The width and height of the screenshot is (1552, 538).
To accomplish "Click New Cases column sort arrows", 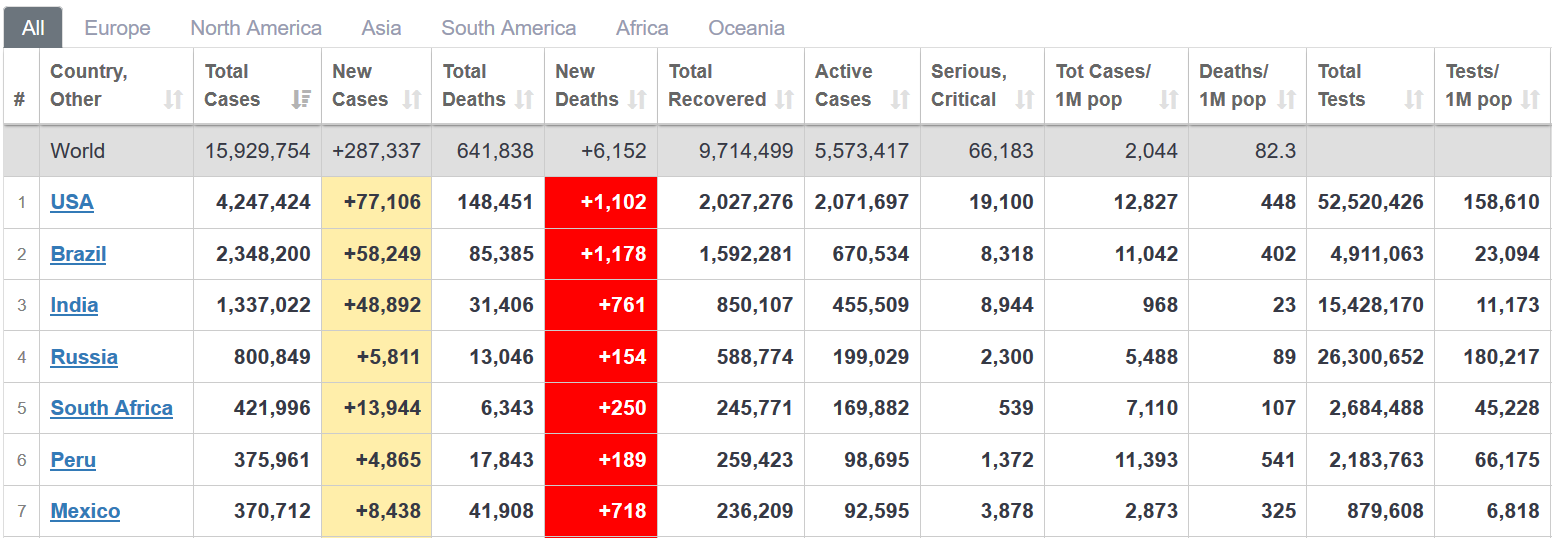I will pos(412,100).
